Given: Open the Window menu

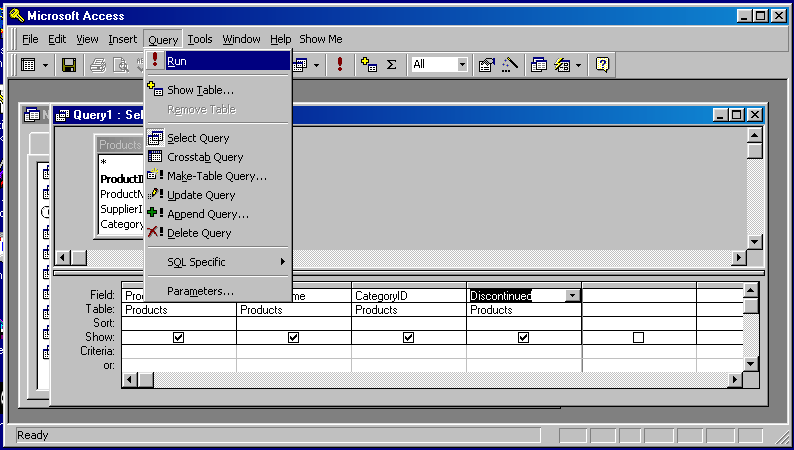Looking at the screenshot, I should click(241, 39).
